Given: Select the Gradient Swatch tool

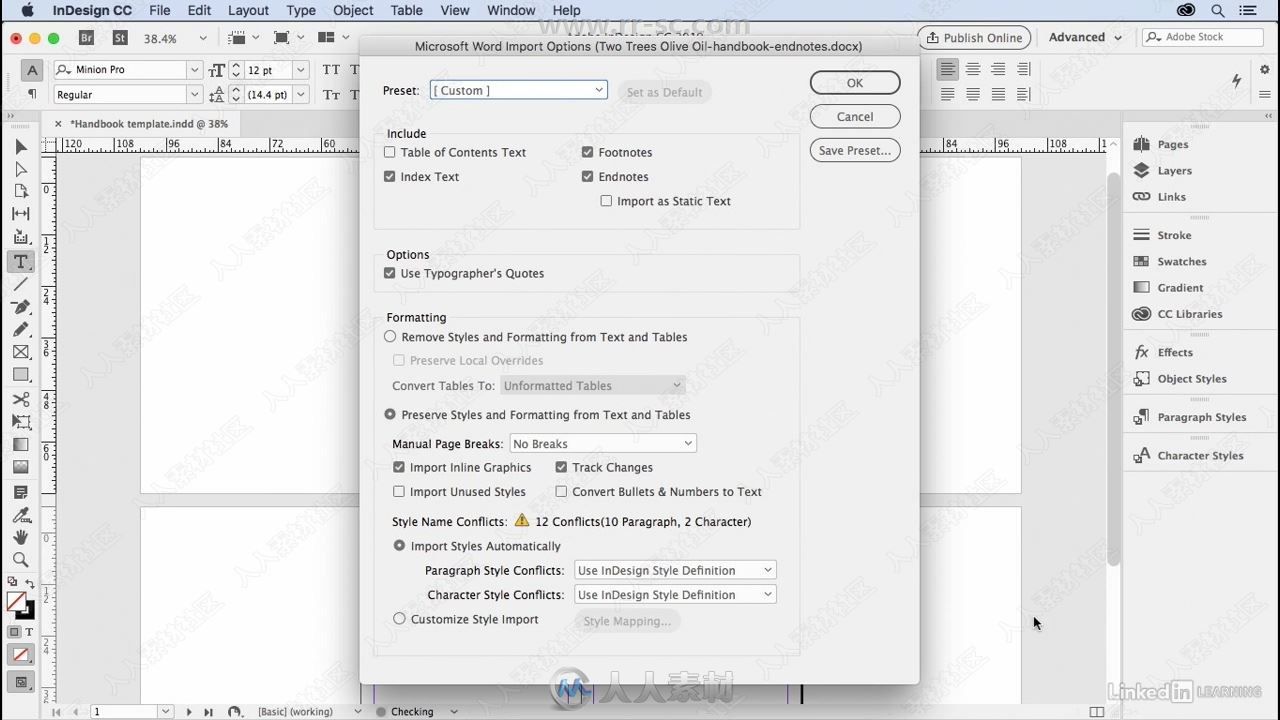Looking at the screenshot, I should (20, 444).
